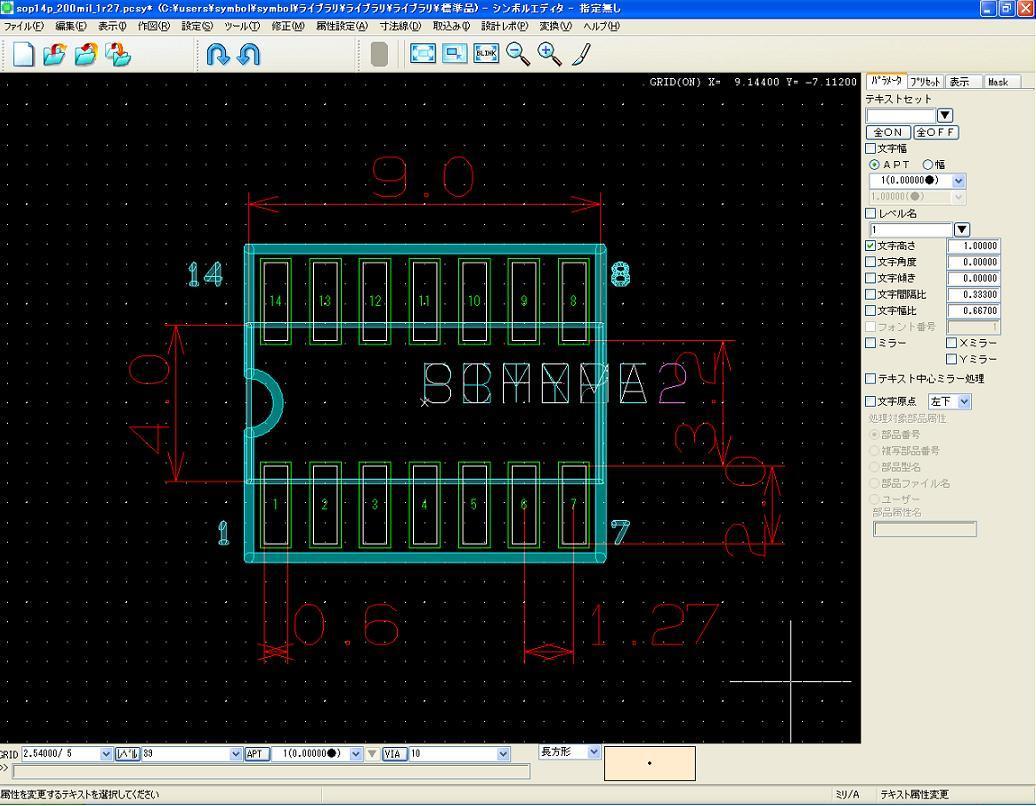Click the Zoom Out magnifier icon
The height and width of the screenshot is (806, 1036).
518,54
